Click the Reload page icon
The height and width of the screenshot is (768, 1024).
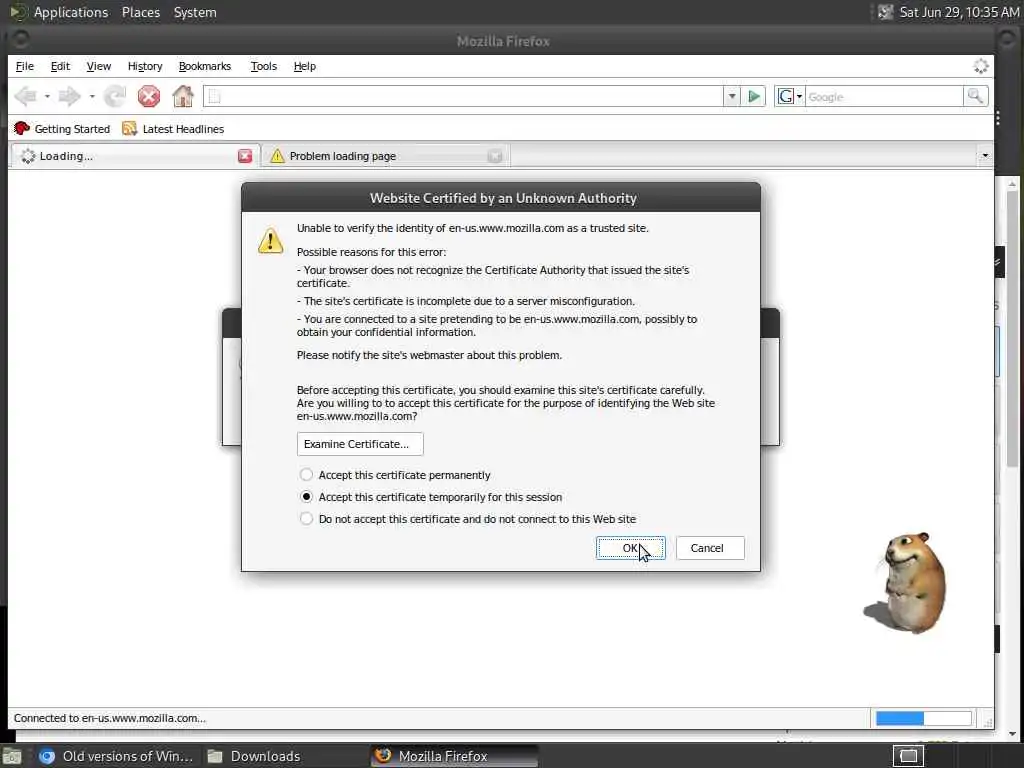point(116,97)
